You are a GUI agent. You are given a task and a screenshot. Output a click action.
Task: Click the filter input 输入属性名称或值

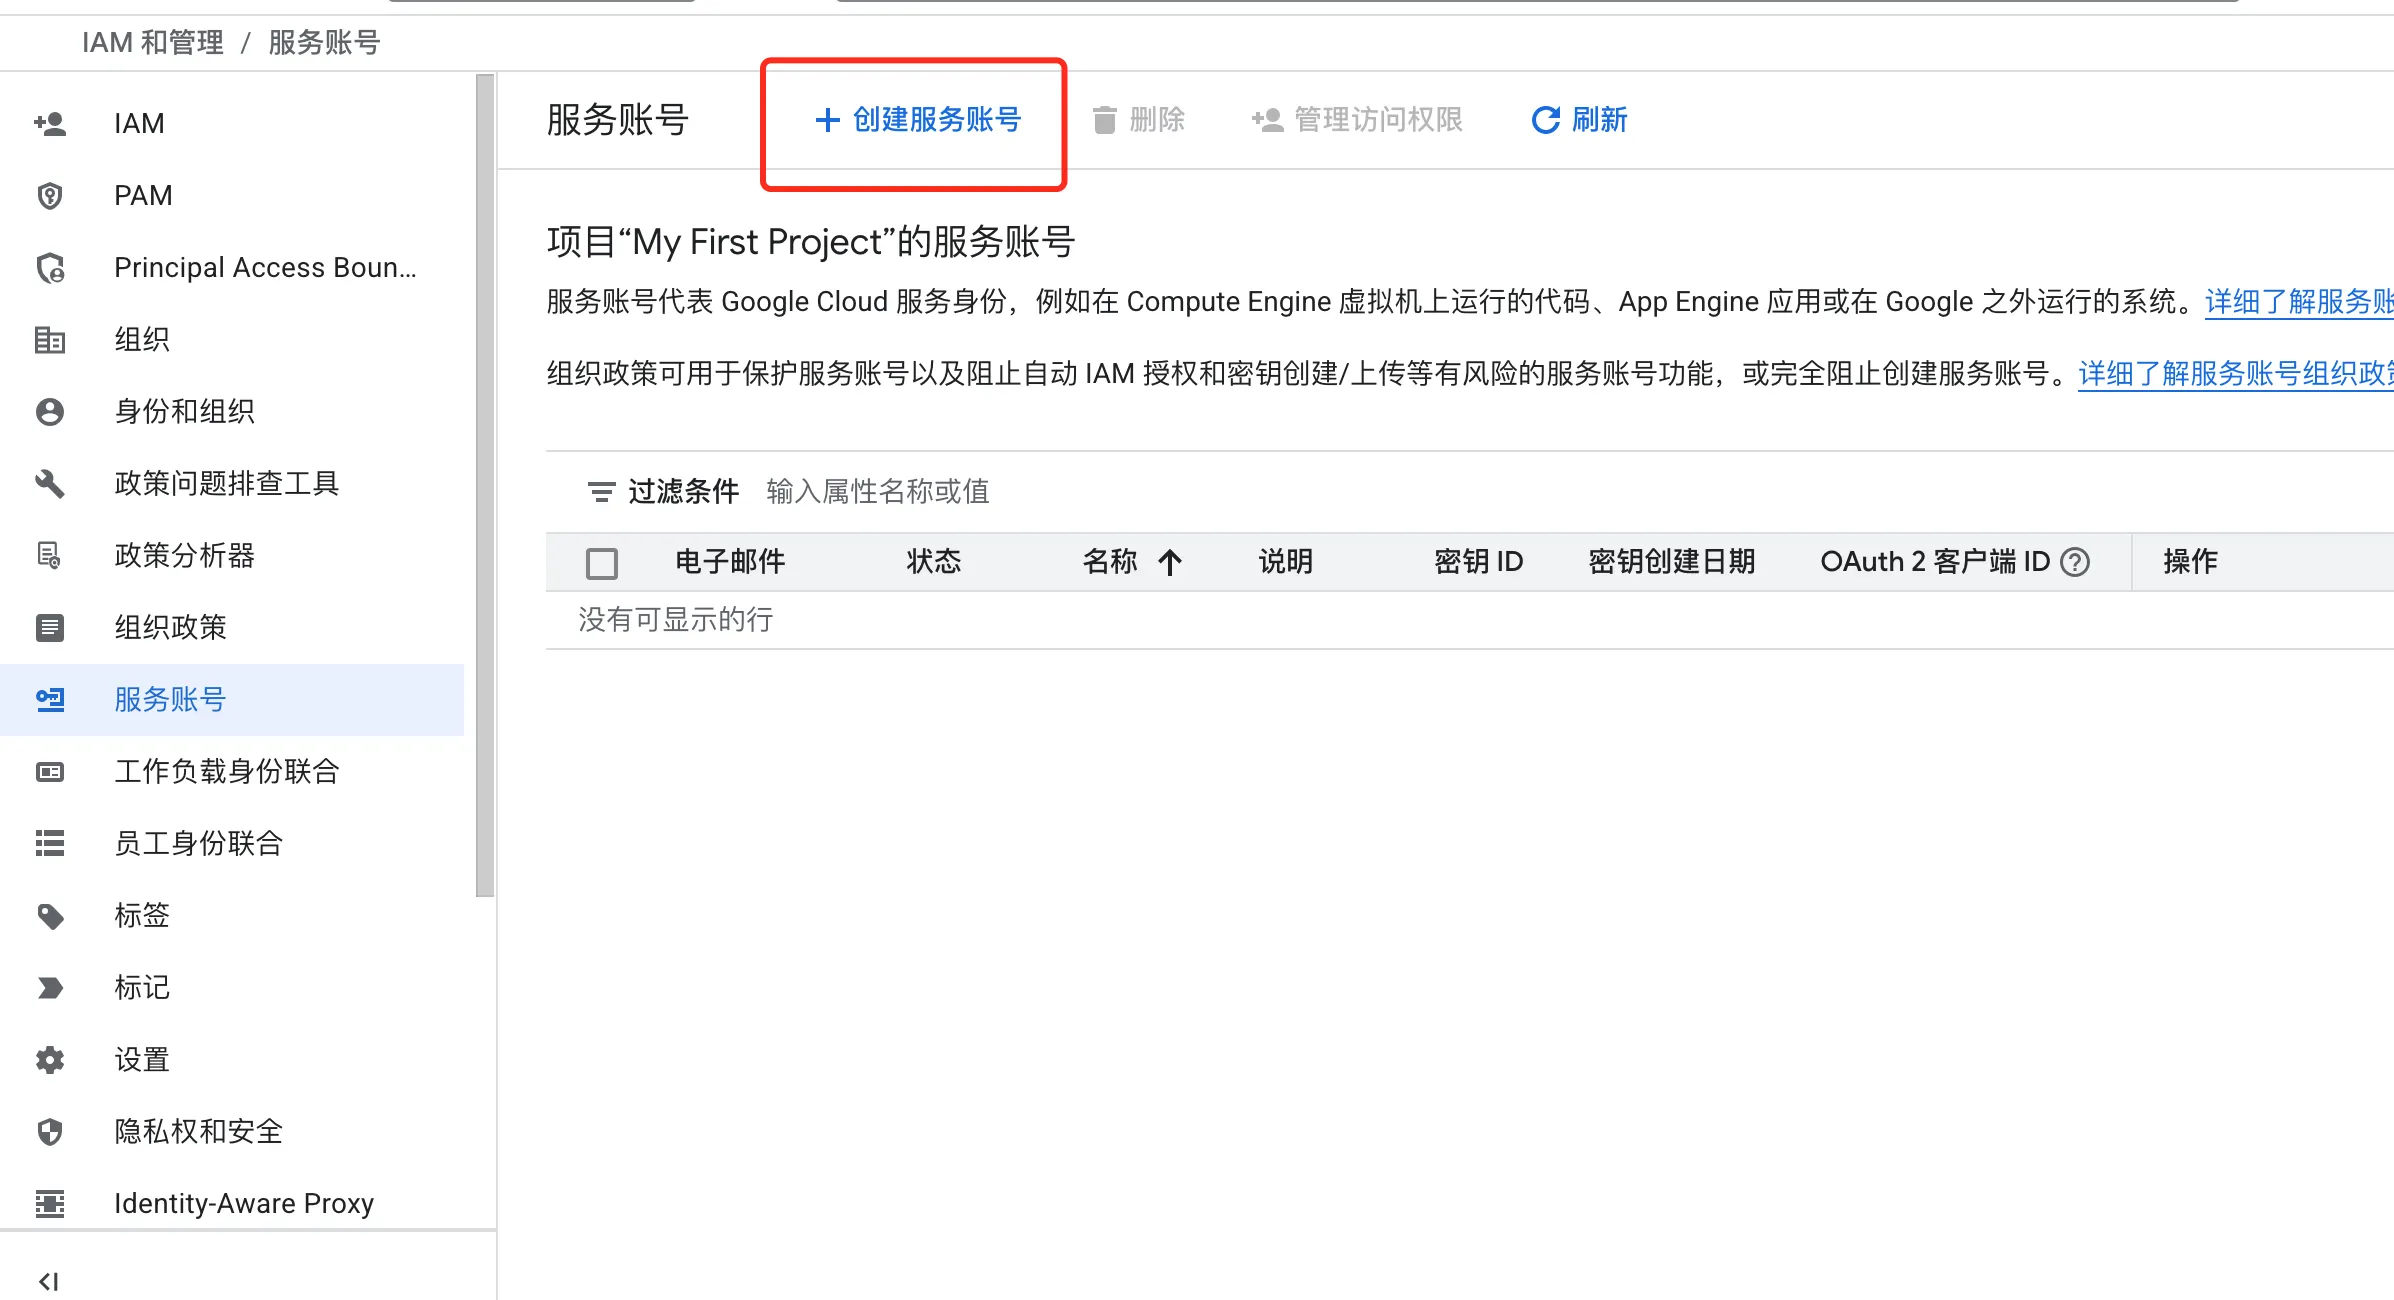877,491
